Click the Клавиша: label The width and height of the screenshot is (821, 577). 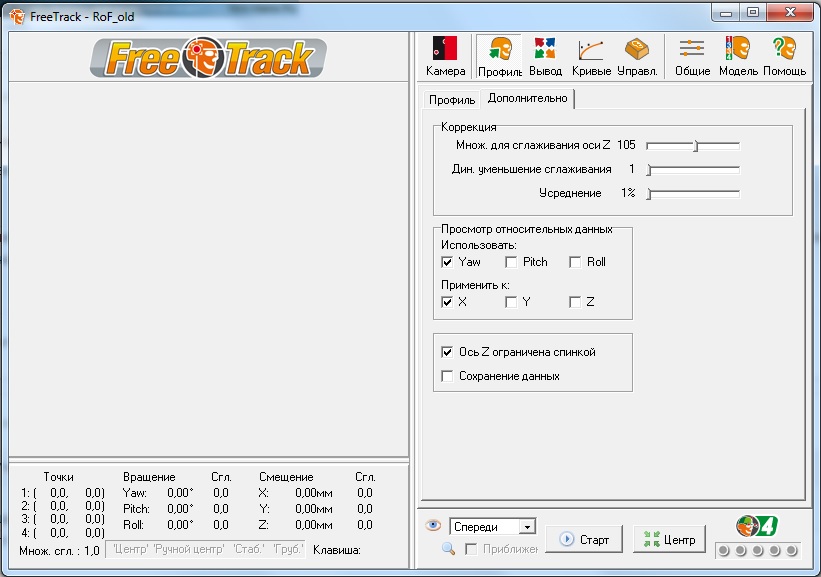pos(337,550)
